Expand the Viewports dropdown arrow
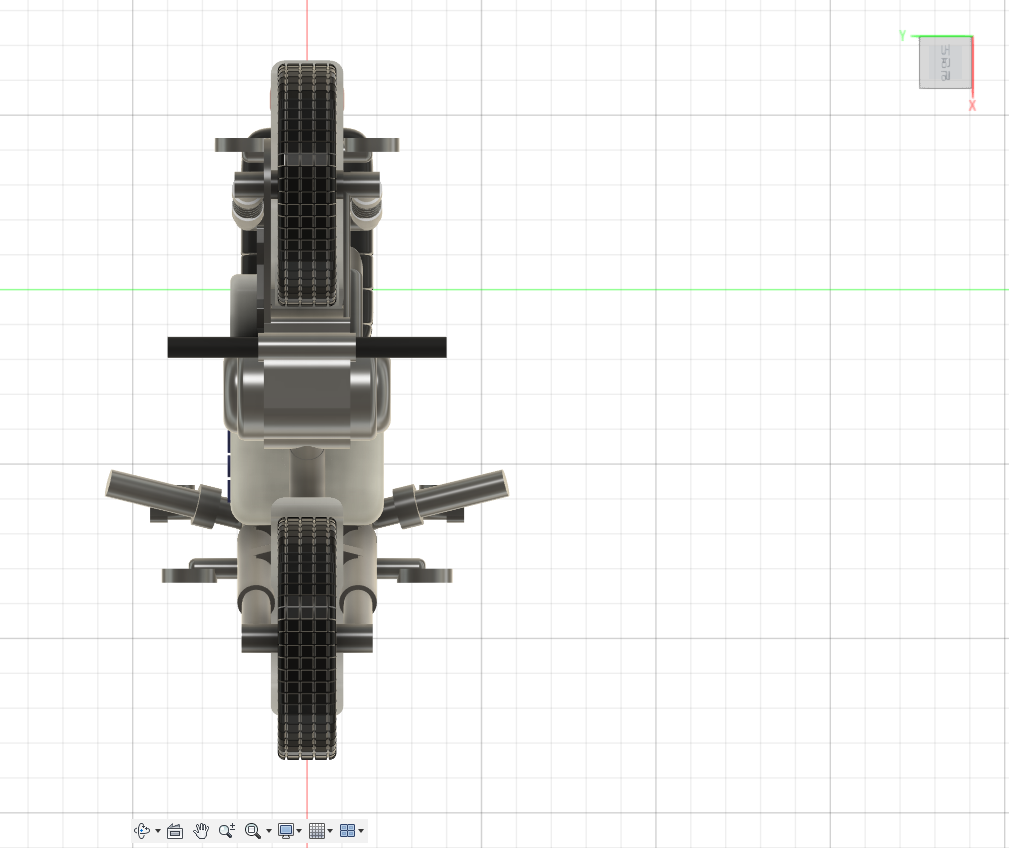The height and width of the screenshot is (848, 1009). click(361, 831)
